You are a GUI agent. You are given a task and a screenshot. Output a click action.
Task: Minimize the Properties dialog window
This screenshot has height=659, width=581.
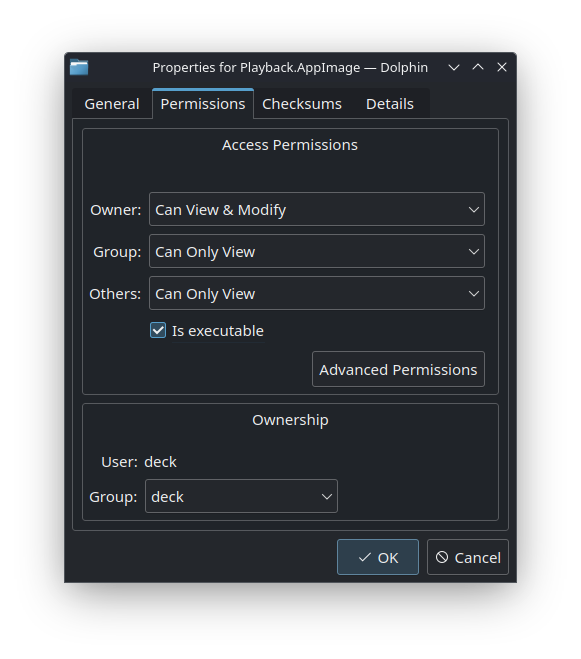click(454, 67)
